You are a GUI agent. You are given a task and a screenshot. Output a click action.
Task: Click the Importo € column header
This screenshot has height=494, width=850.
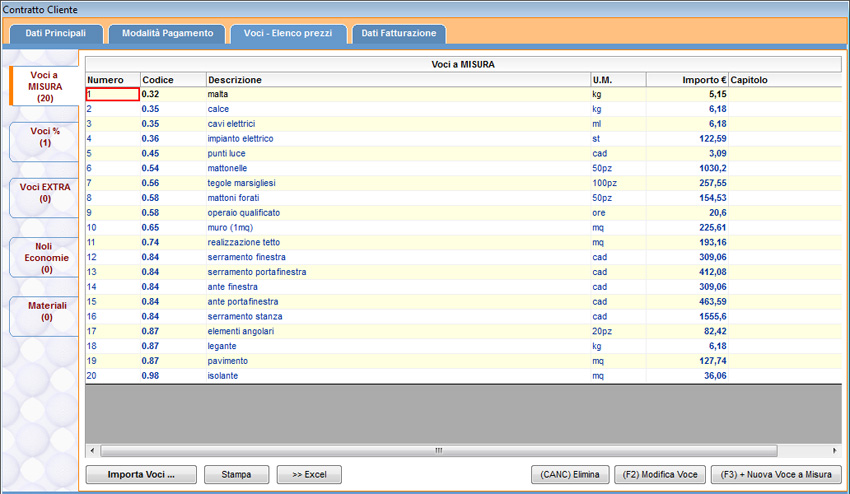tap(686, 80)
